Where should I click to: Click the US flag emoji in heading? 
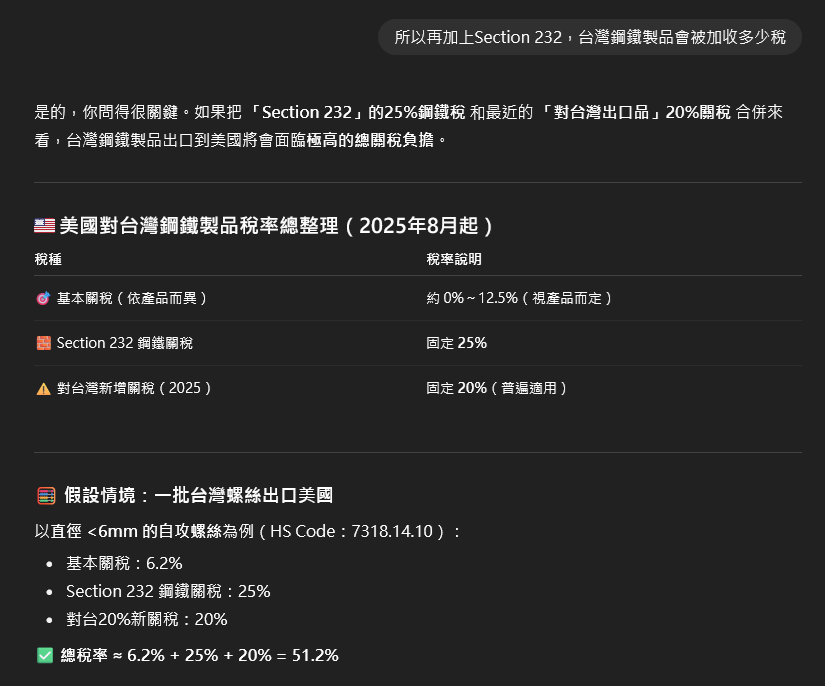(x=44, y=226)
